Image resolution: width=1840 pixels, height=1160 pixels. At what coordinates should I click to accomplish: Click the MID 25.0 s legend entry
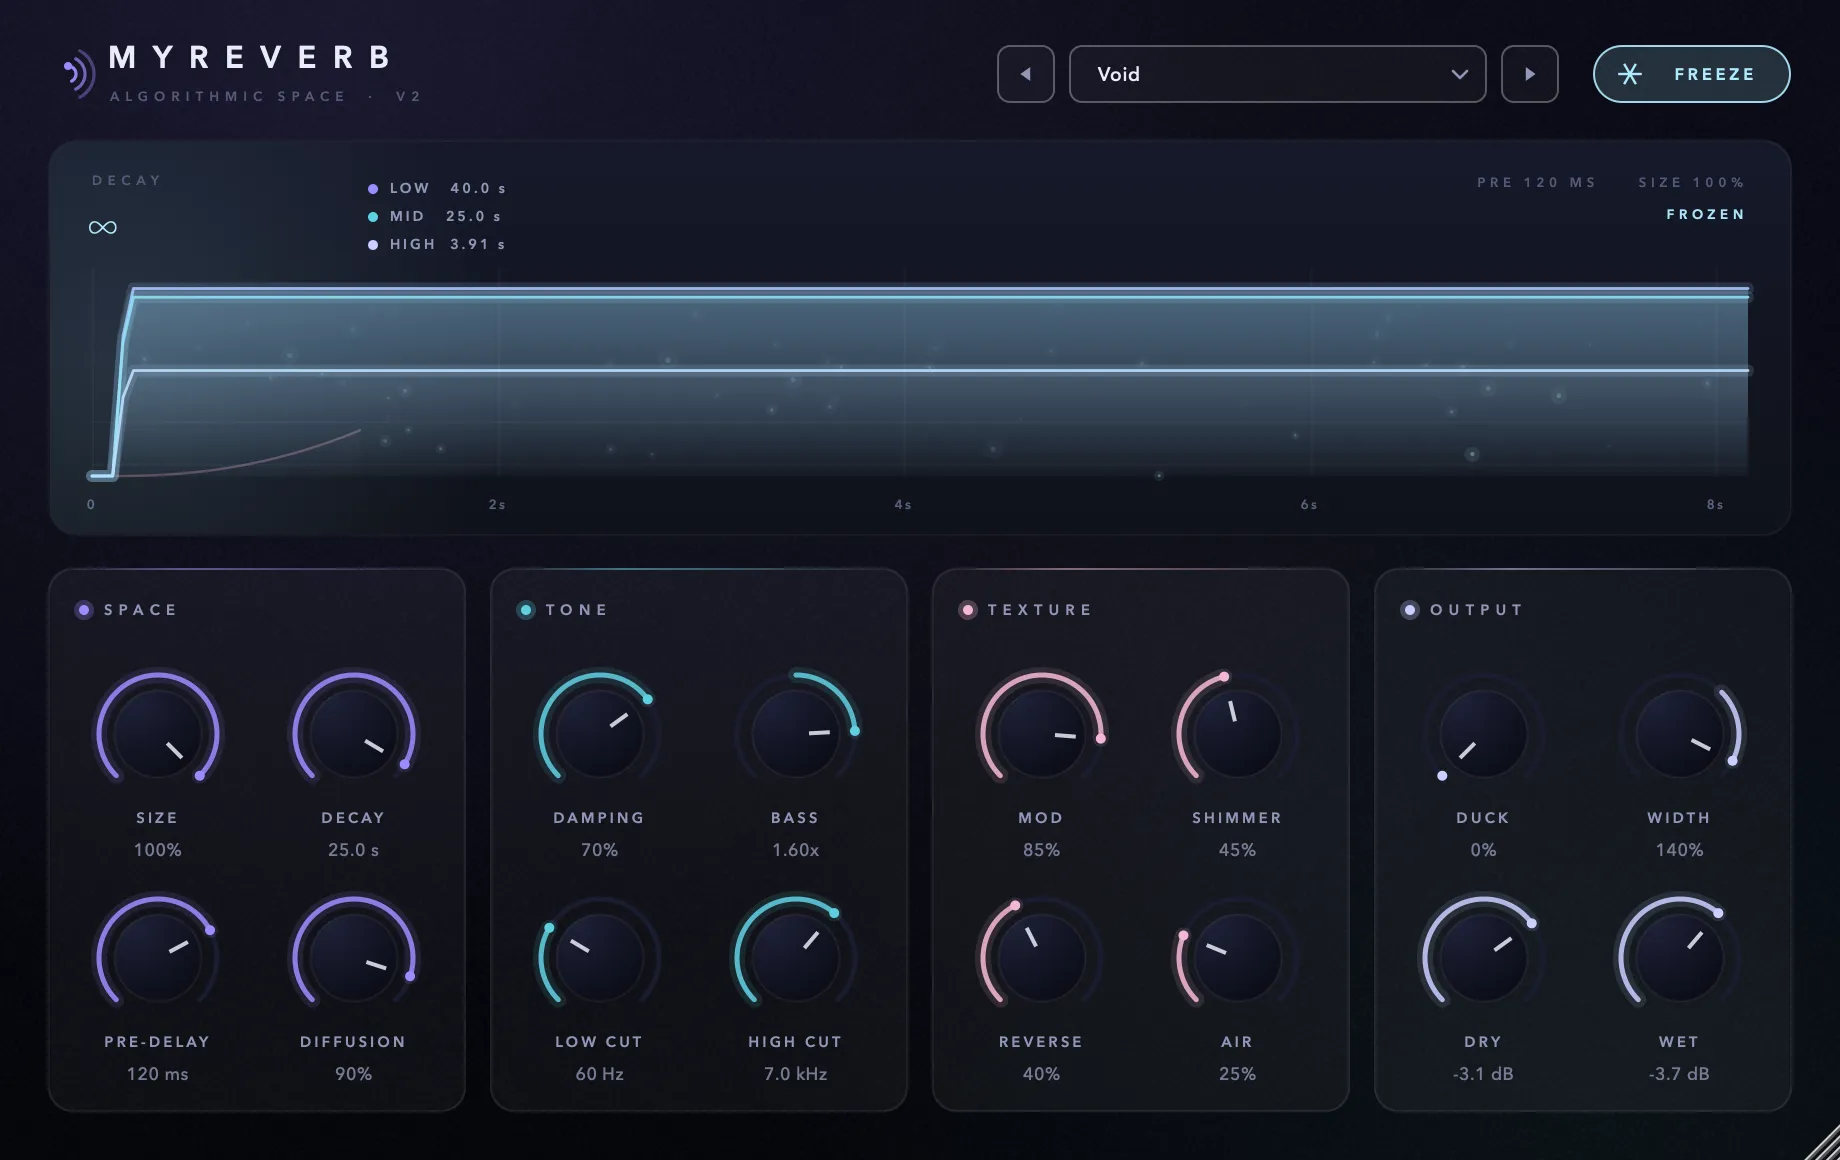point(435,216)
